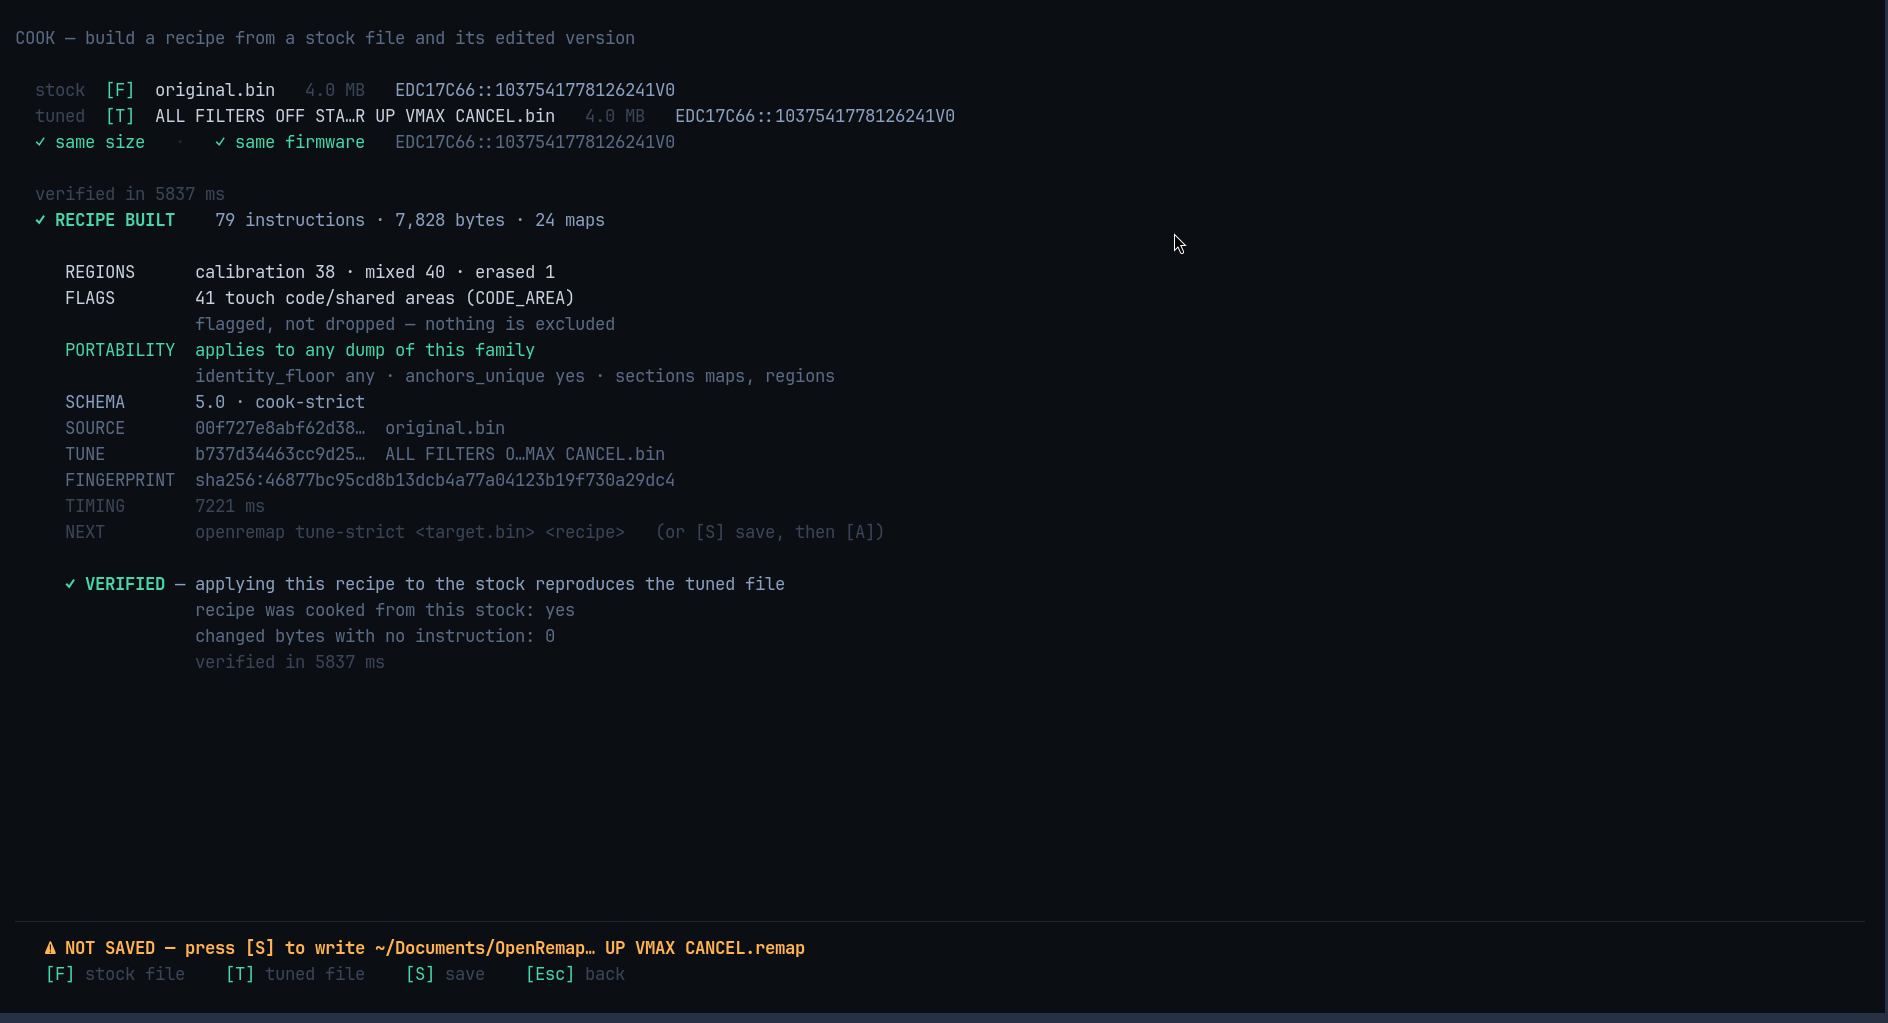This screenshot has width=1888, height=1023.
Task: Click 'calibration 38' in the REGIONS row
Action: (265, 272)
